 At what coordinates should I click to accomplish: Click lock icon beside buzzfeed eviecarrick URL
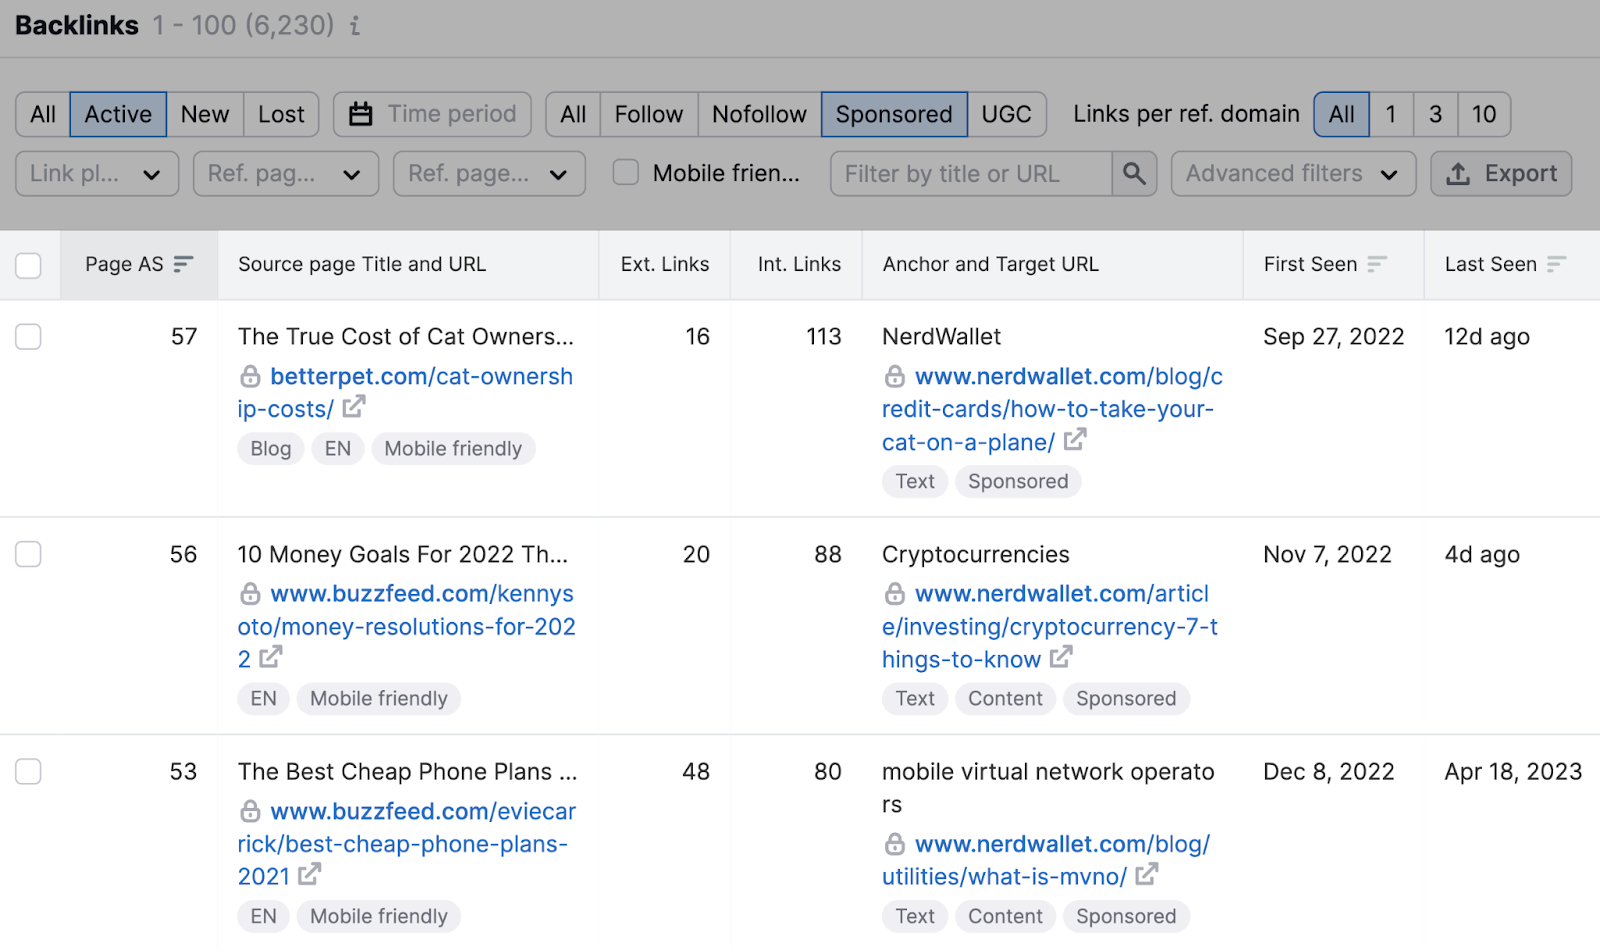(x=250, y=811)
